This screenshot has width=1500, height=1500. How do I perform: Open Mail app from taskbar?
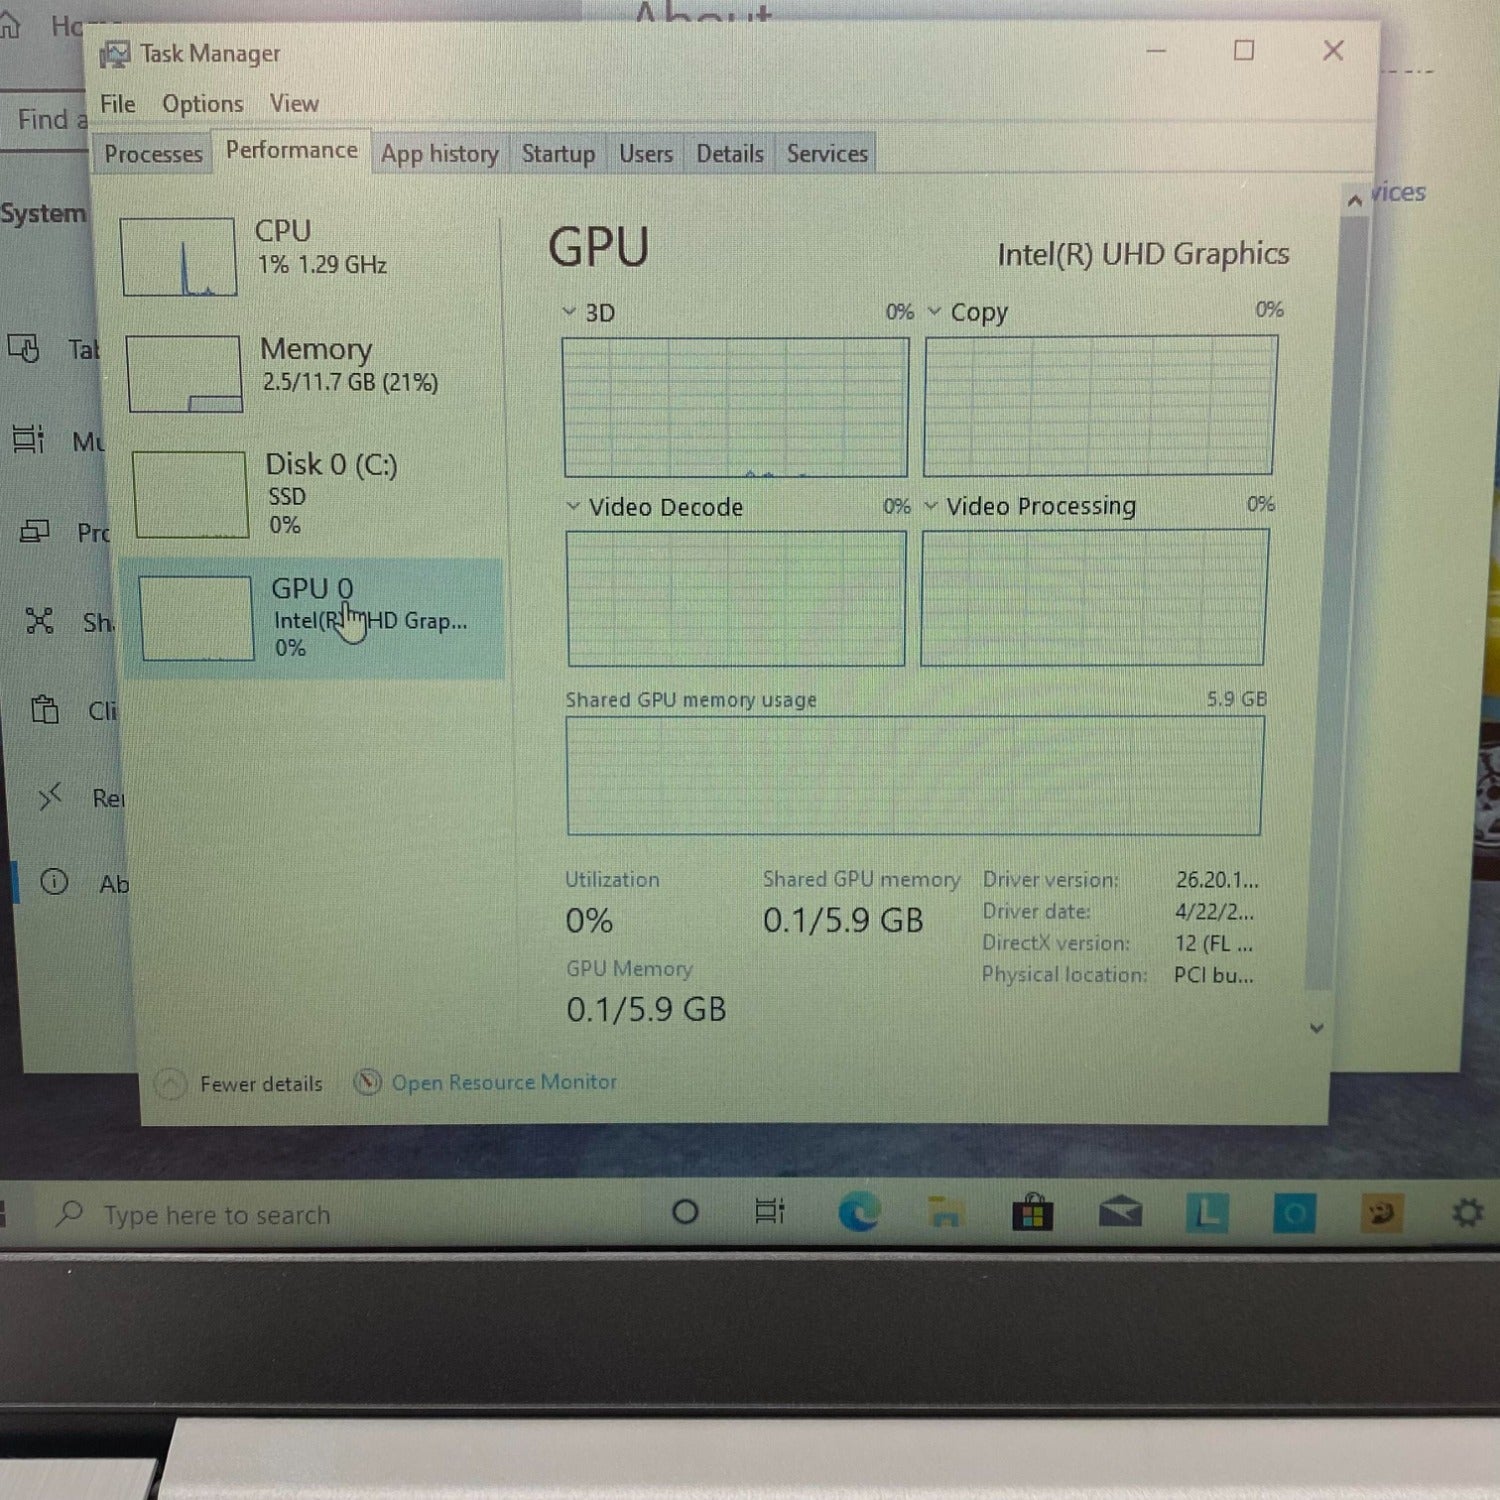[1120, 1214]
